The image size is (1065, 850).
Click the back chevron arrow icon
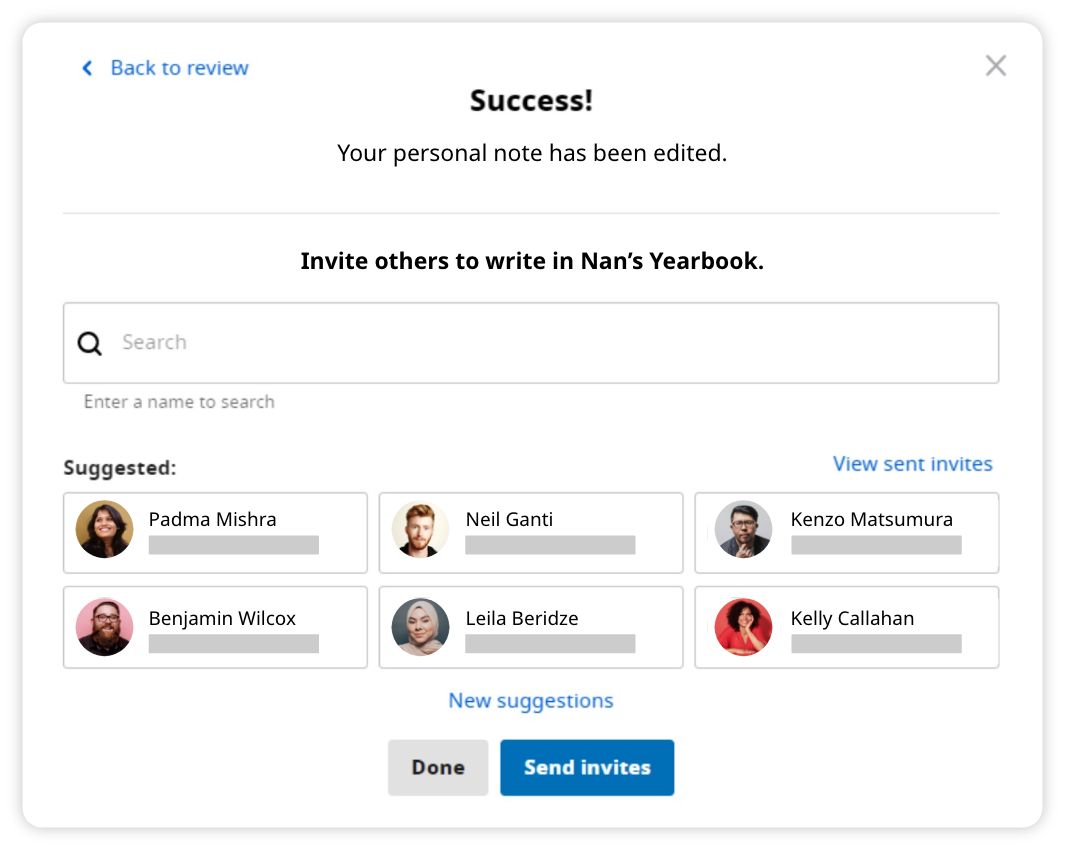87,68
